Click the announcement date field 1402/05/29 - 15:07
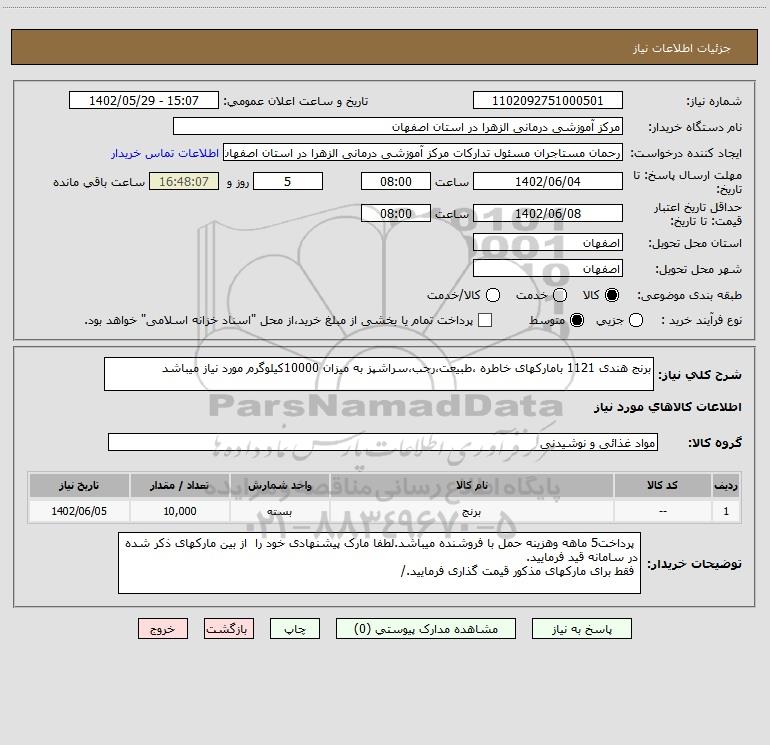This screenshot has height=745, width=770. (144, 101)
